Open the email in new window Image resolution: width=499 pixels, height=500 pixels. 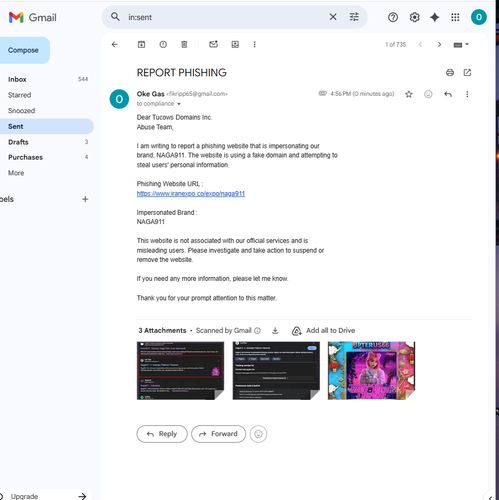pos(467,72)
